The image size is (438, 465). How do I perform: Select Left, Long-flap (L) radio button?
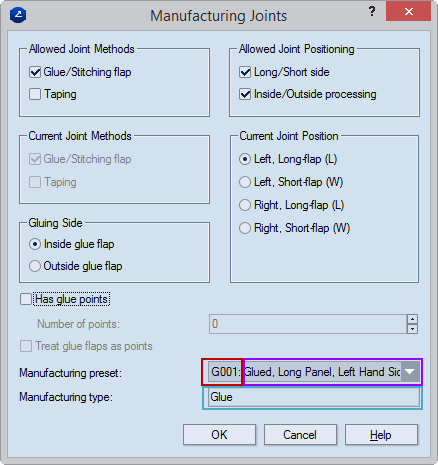(245, 159)
